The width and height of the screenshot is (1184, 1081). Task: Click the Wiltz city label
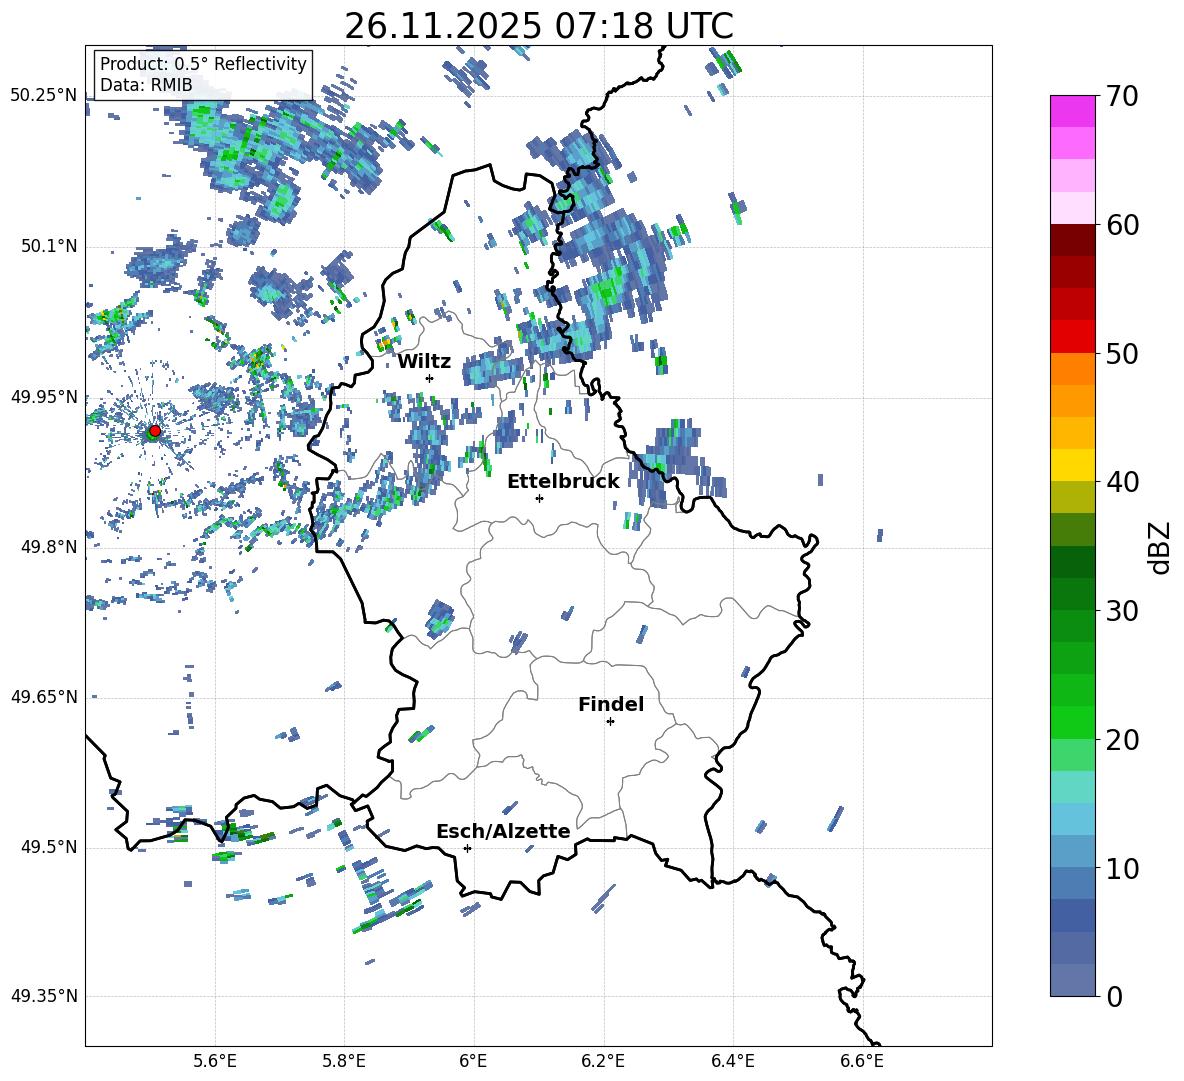point(424,362)
